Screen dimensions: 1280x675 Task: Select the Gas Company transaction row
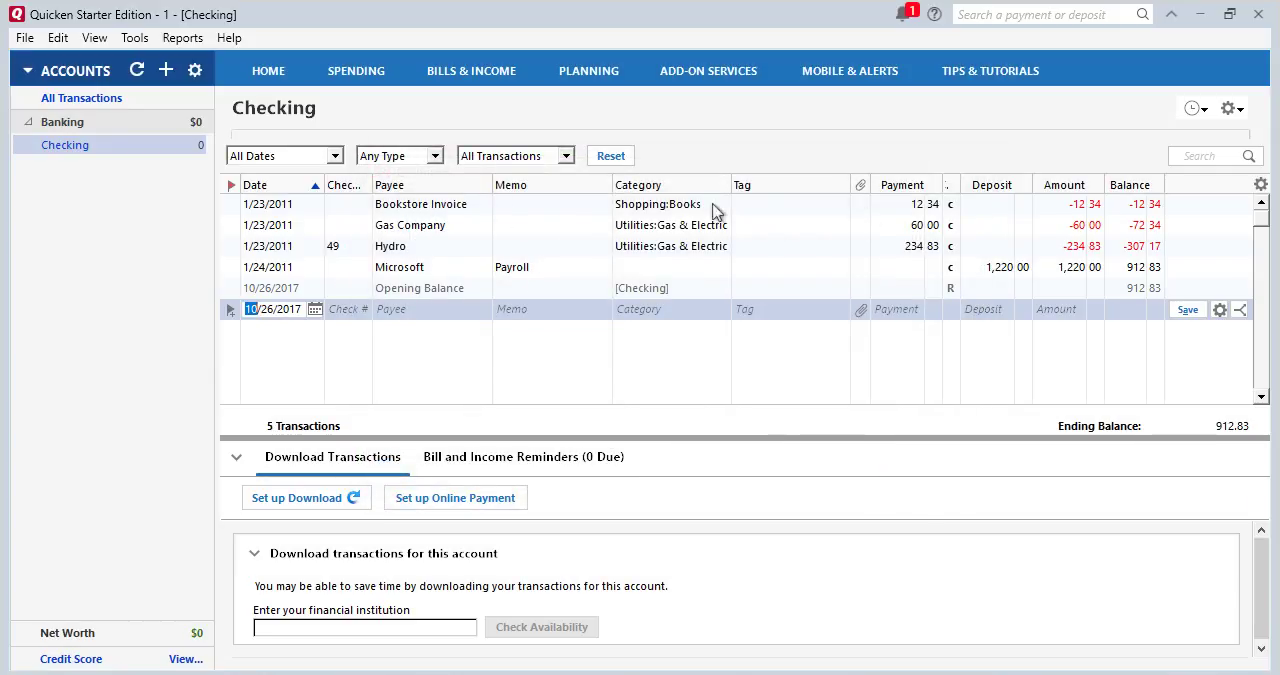736,225
